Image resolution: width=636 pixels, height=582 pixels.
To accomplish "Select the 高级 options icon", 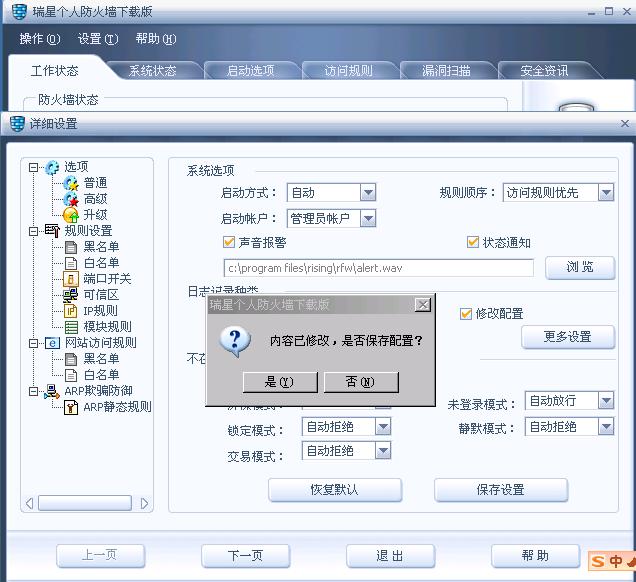I will coord(71,199).
